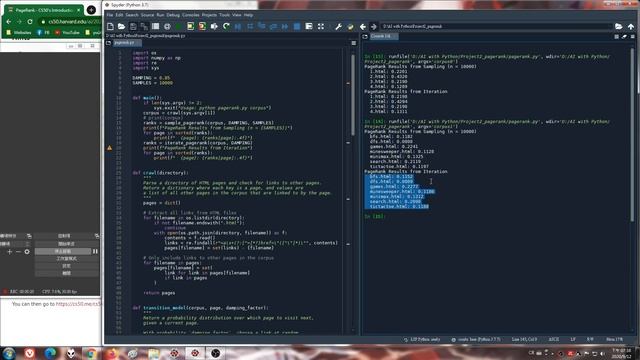Click the Forward arrow in Spyder toolbar

click(373, 27)
